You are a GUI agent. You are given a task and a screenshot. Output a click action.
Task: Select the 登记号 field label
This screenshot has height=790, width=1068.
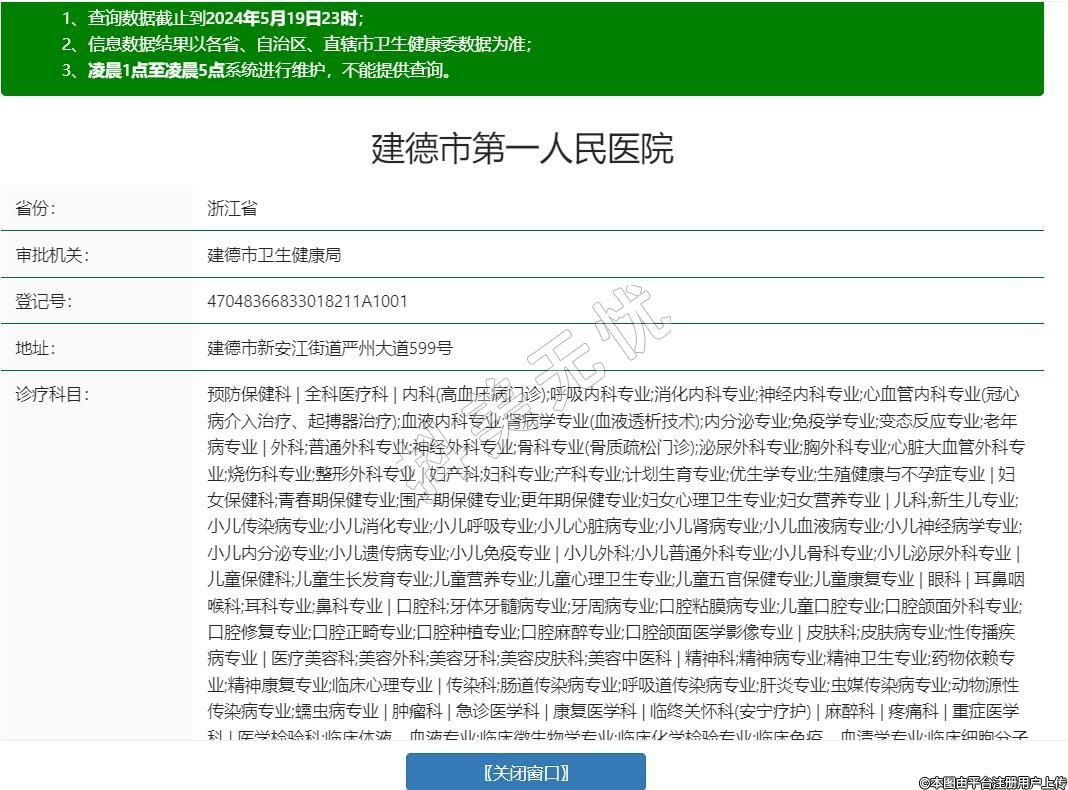tap(44, 301)
